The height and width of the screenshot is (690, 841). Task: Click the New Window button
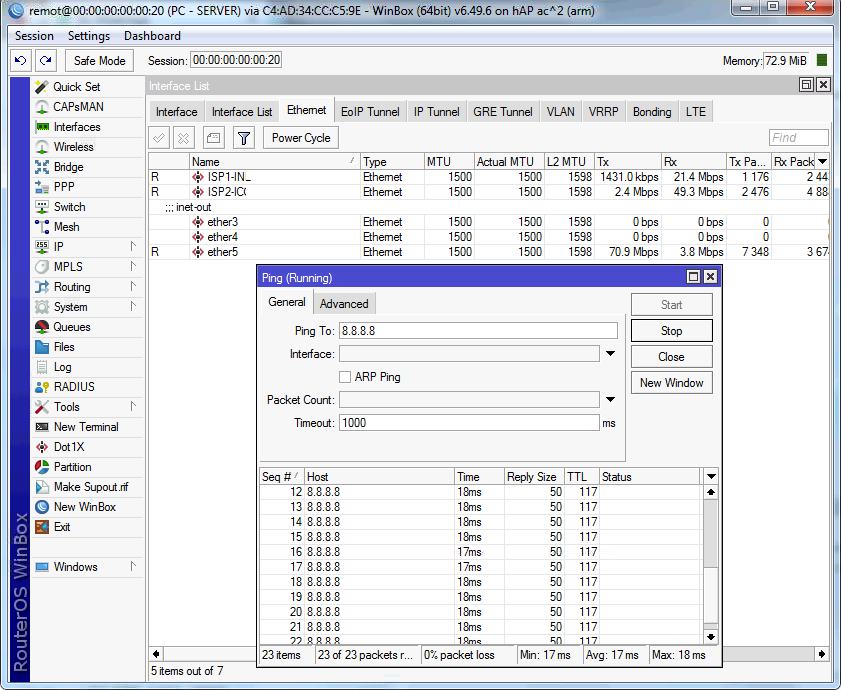672,383
